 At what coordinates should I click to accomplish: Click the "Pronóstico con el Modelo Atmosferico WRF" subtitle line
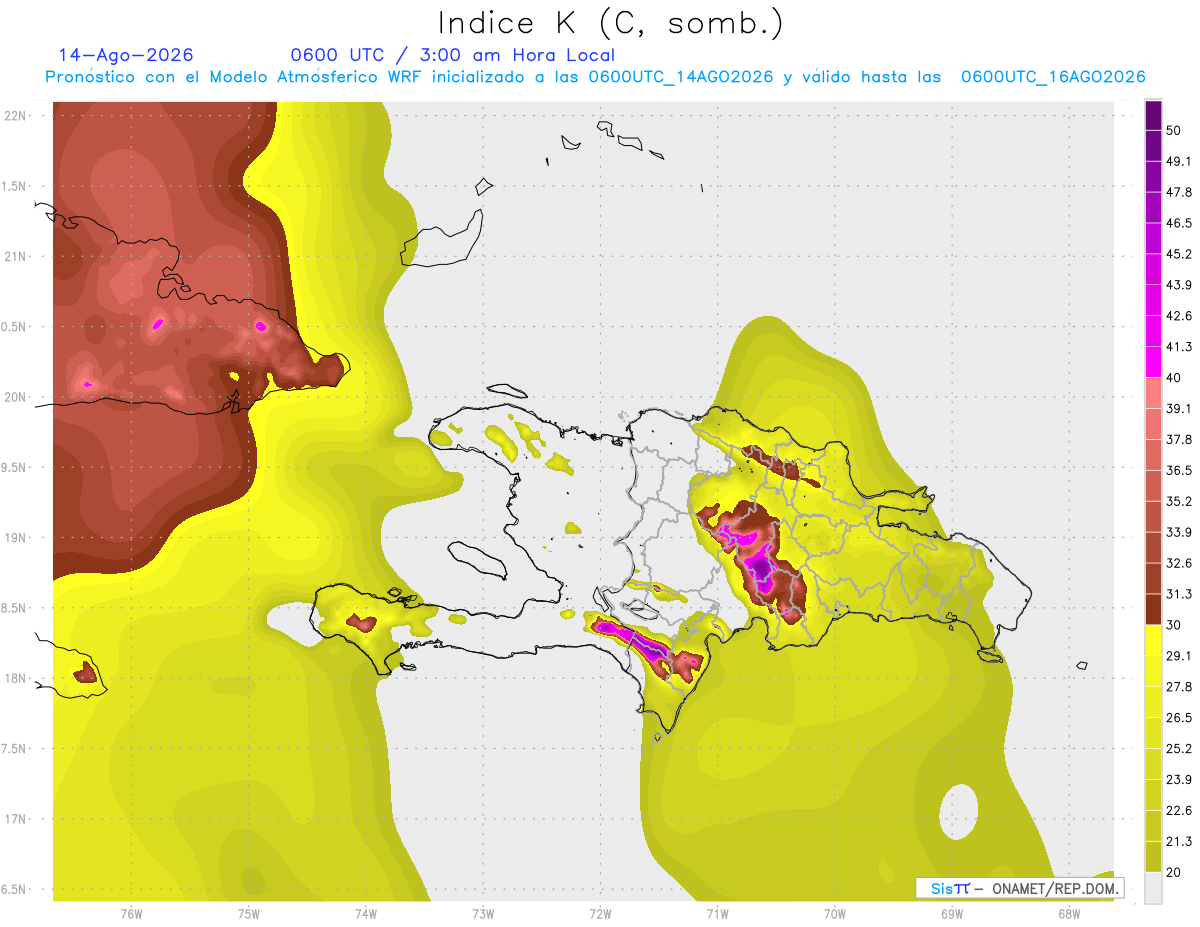(x=595, y=77)
